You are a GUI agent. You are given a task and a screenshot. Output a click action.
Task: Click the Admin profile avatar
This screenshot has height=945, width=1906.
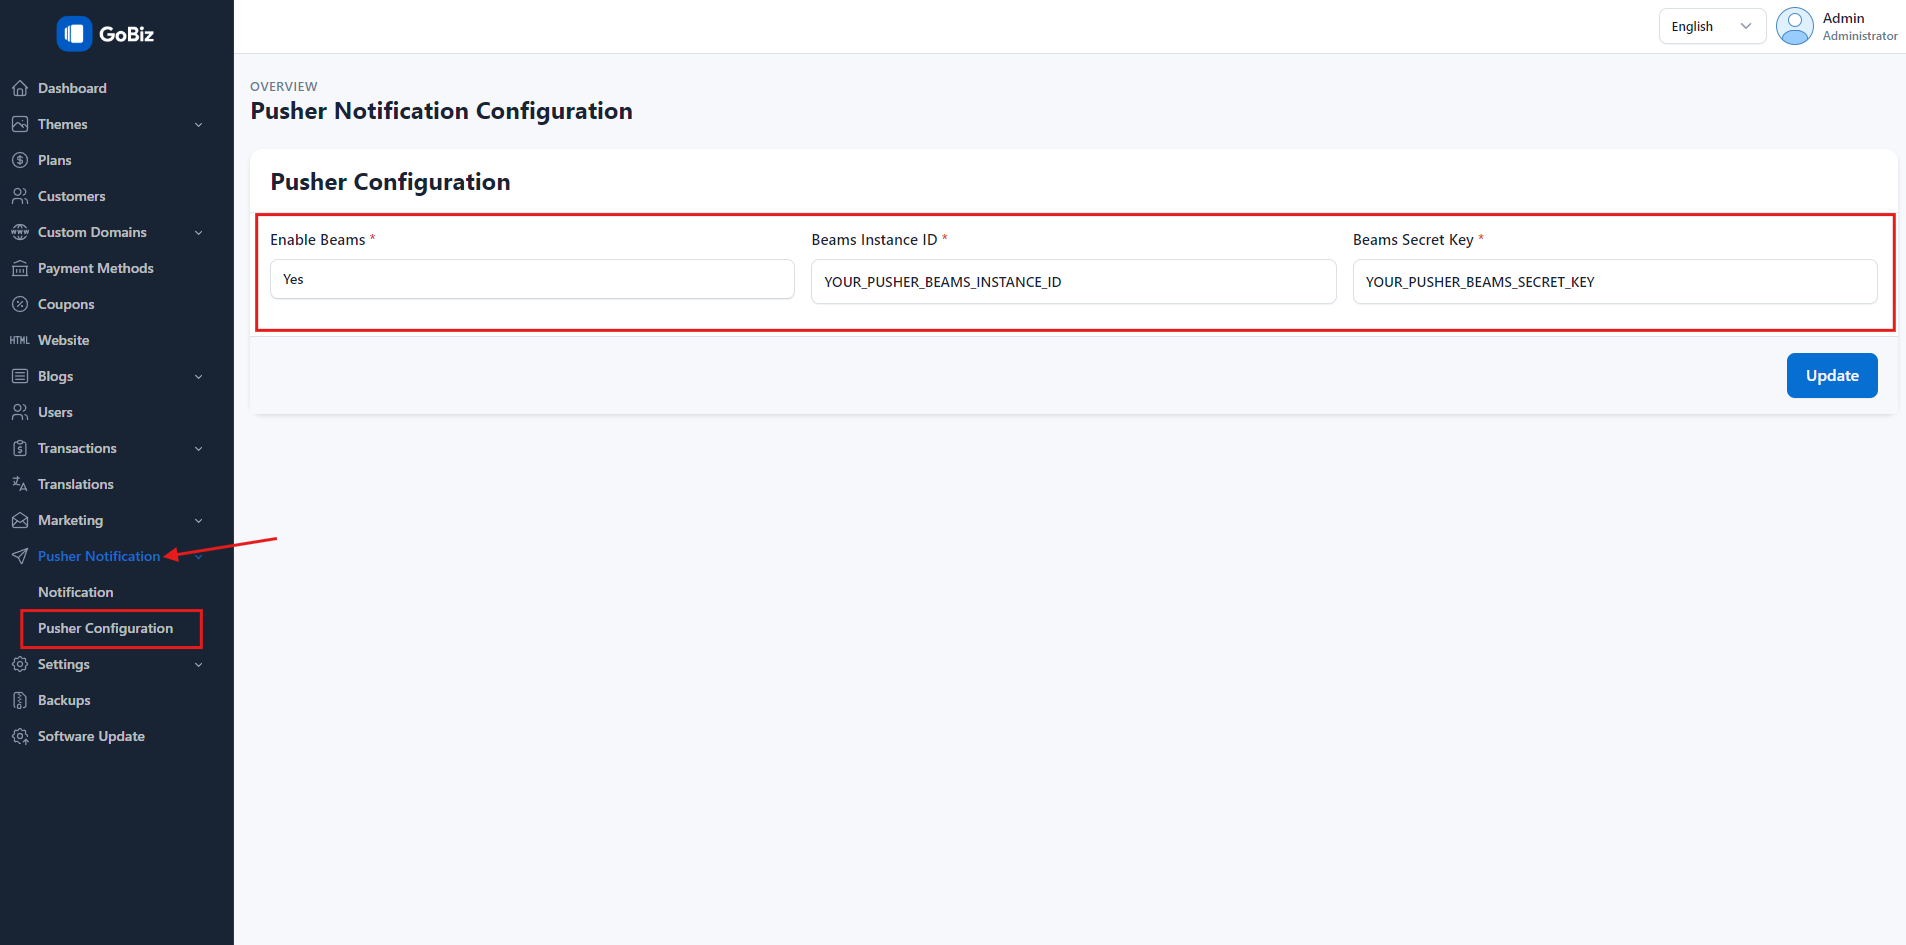[x=1794, y=27]
